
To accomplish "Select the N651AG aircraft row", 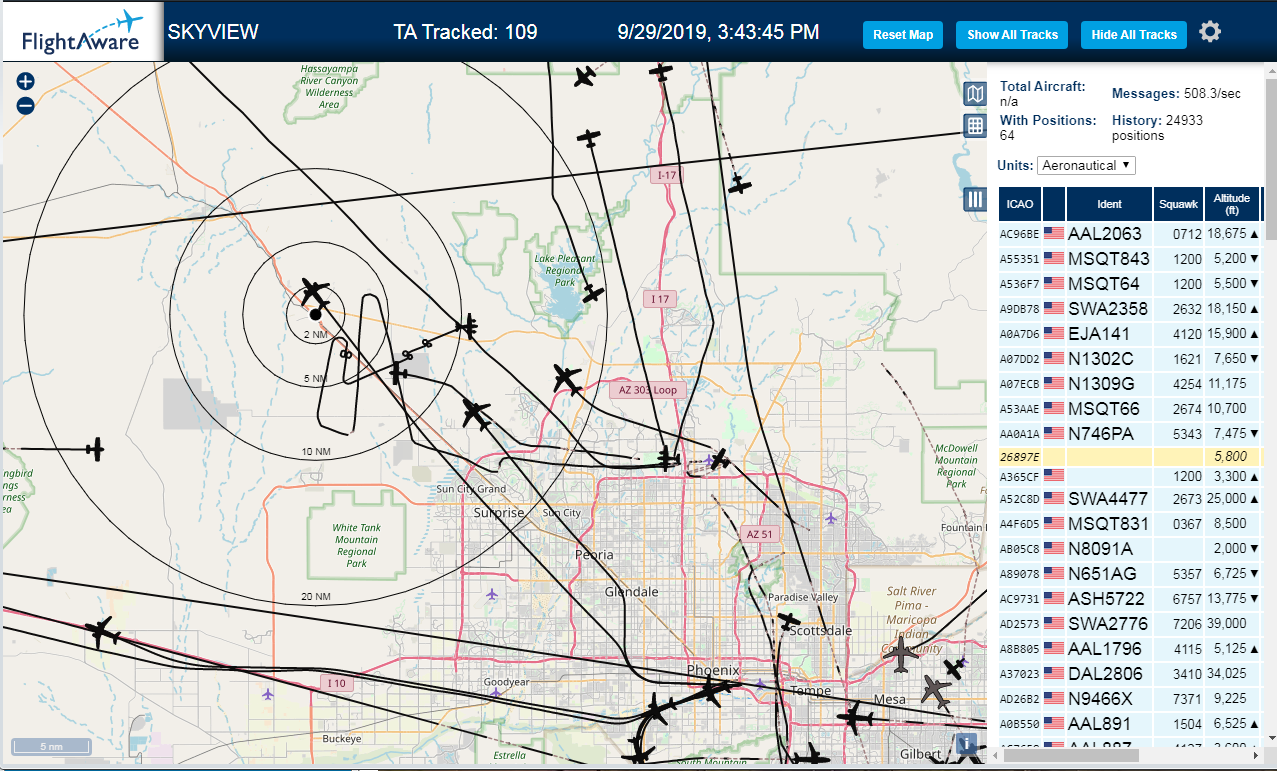I will 1130,574.
